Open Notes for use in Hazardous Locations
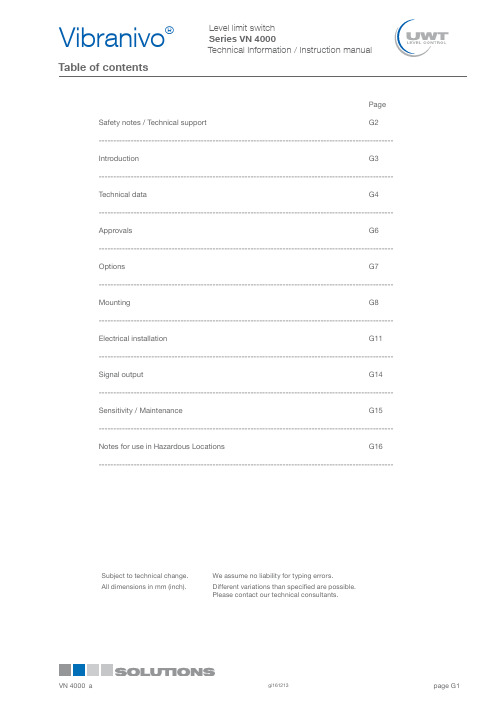Viewport: 496px width, 702px height. click(x=162, y=446)
